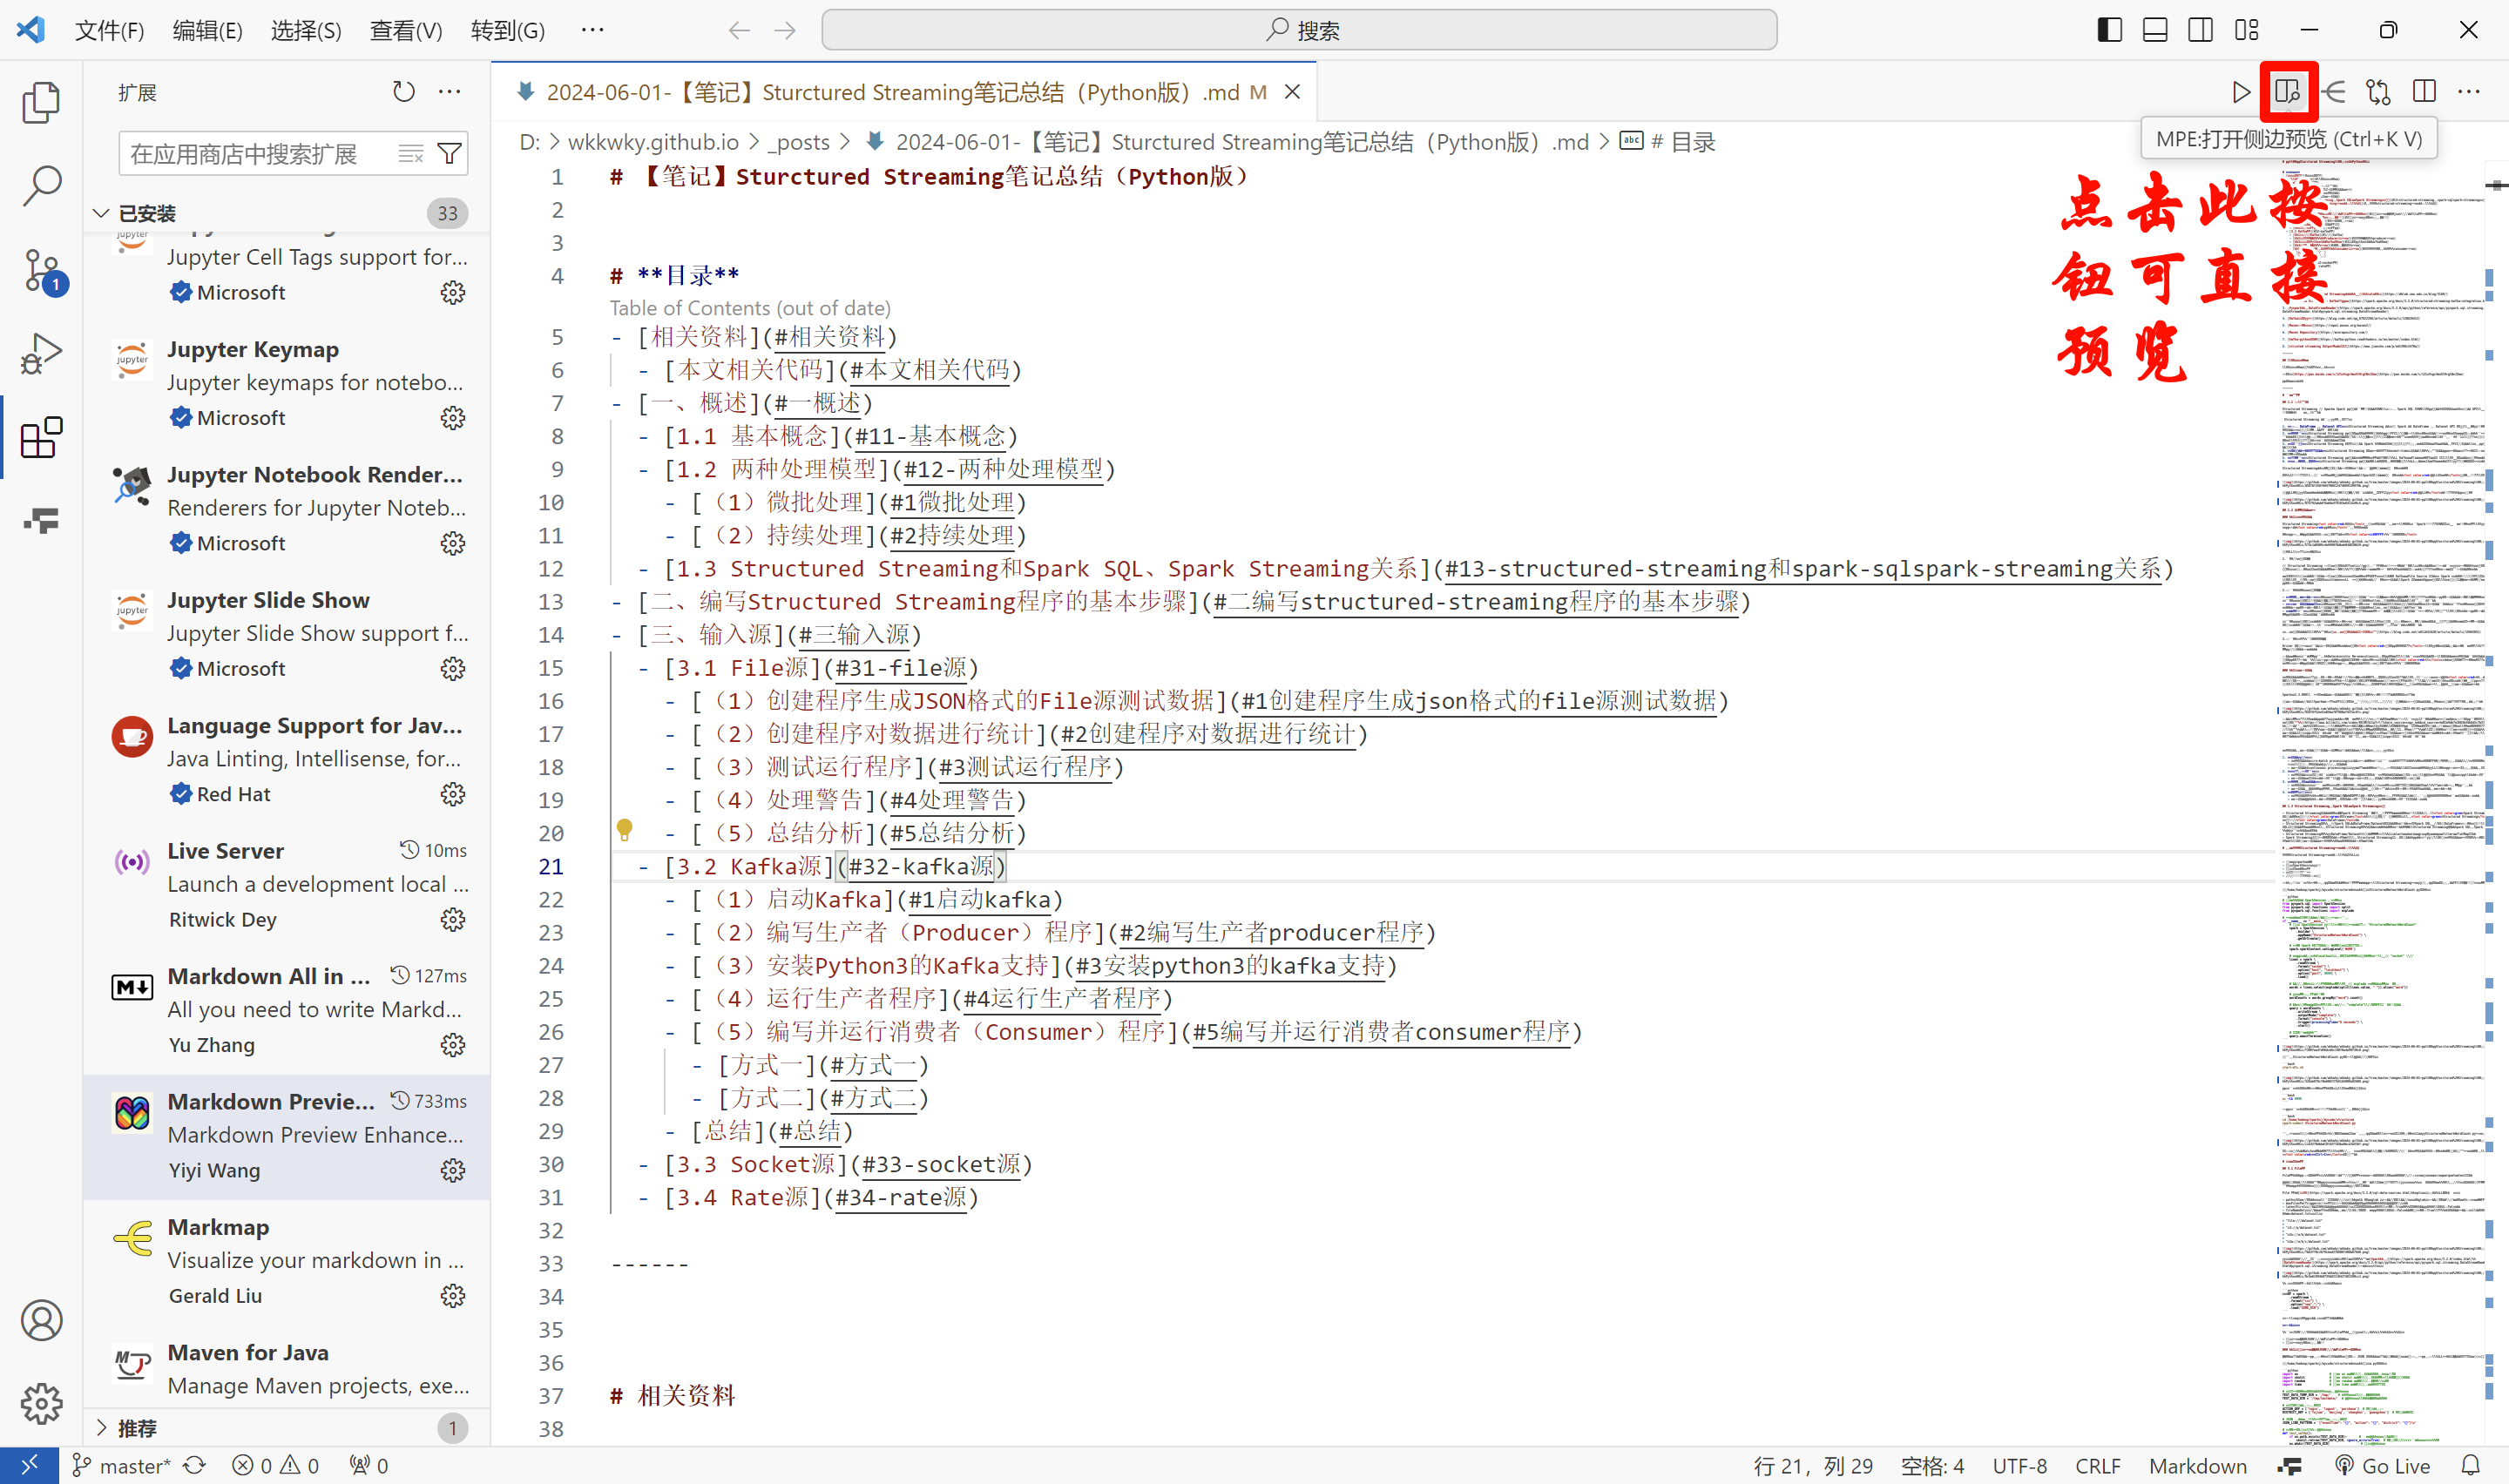This screenshot has width=2509, height=1484.
Task: Clear extensions search results icon
Action: tap(411, 154)
